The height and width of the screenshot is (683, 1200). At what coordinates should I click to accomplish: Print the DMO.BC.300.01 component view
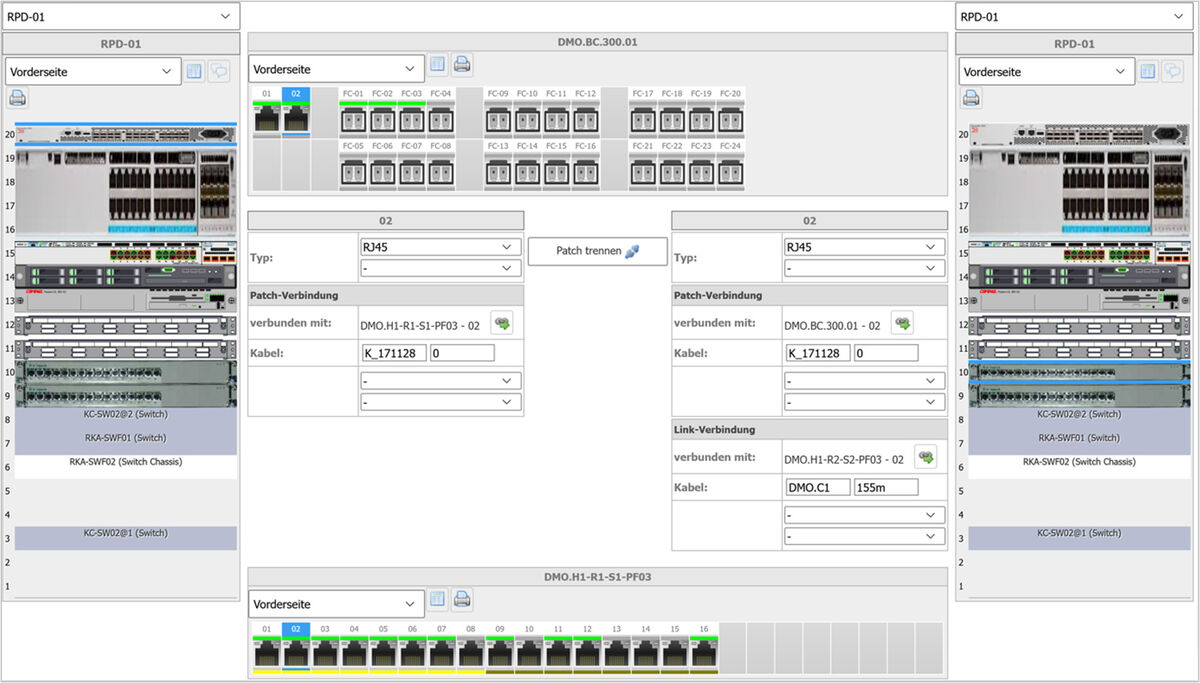point(462,65)
